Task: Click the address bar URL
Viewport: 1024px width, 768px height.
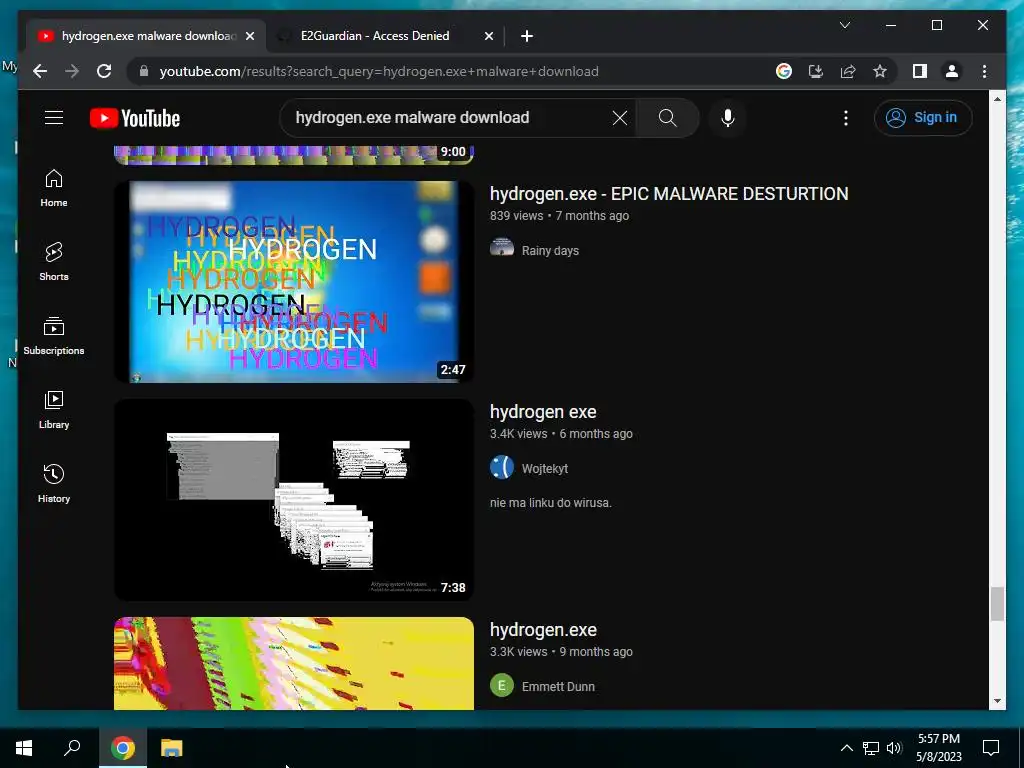Action: [x=379, y=71]
